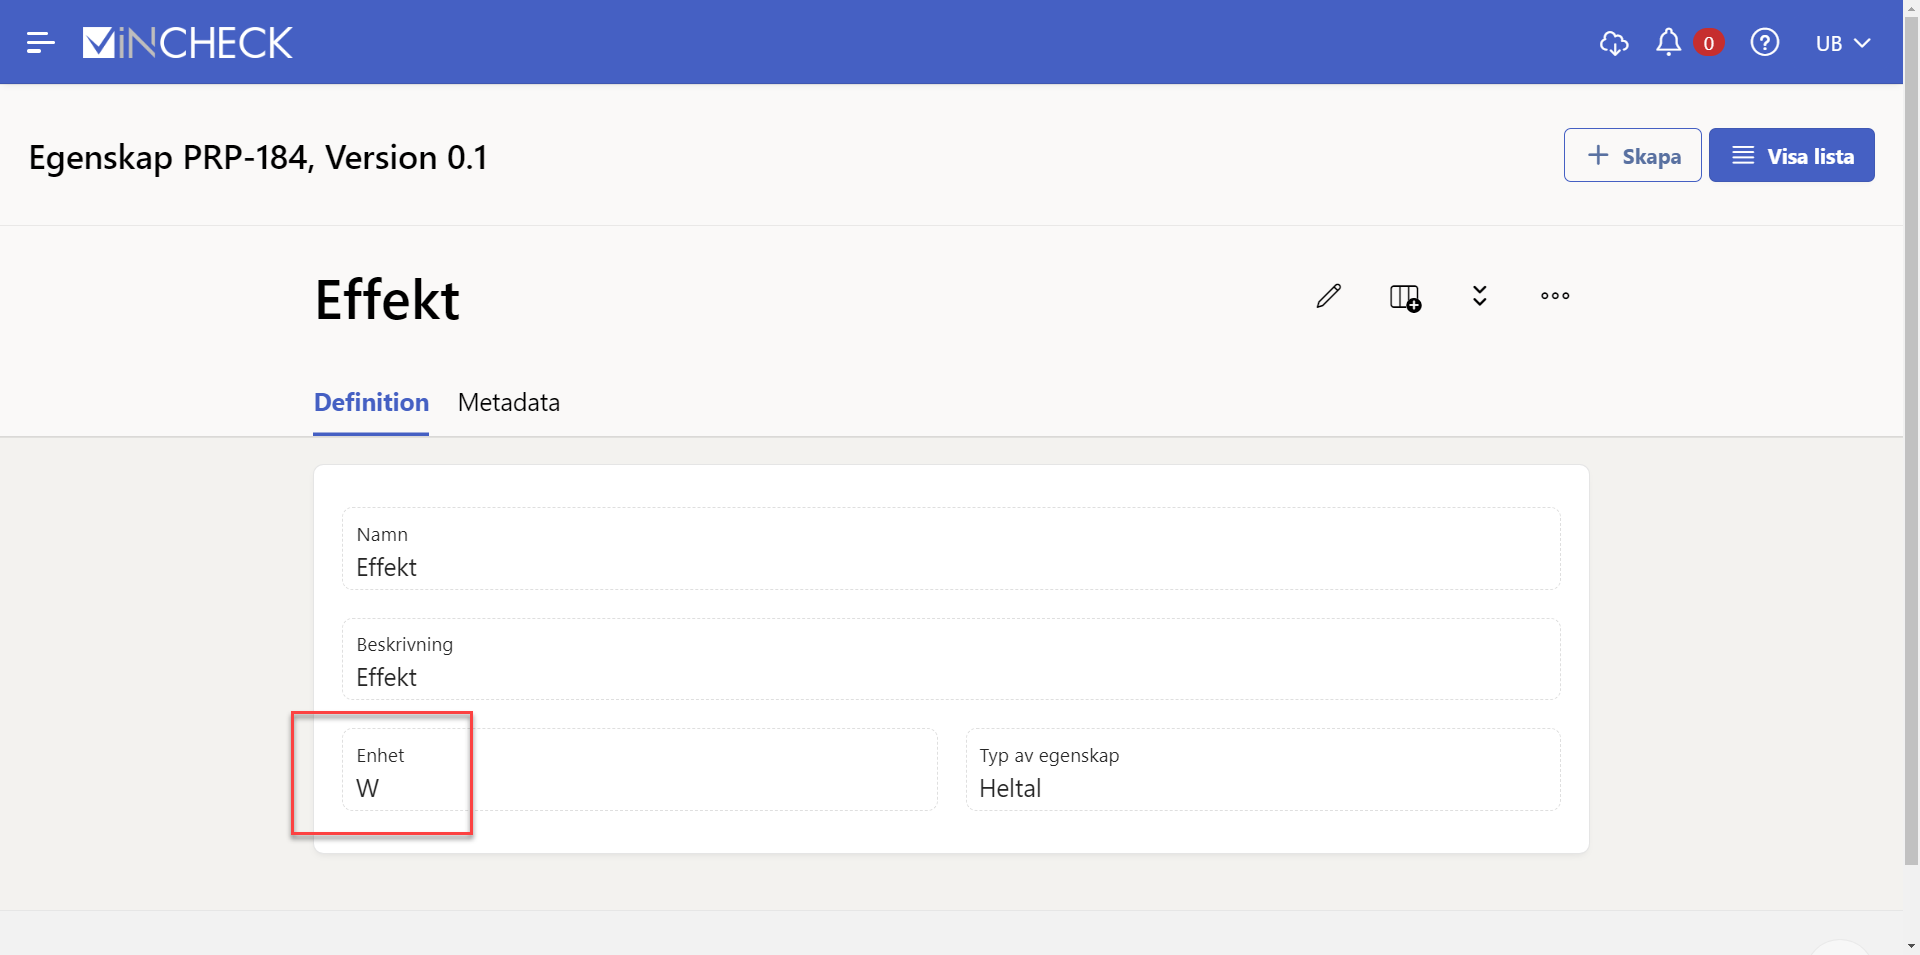Click the Typ av egenskap field

(x=1262, y=770)
